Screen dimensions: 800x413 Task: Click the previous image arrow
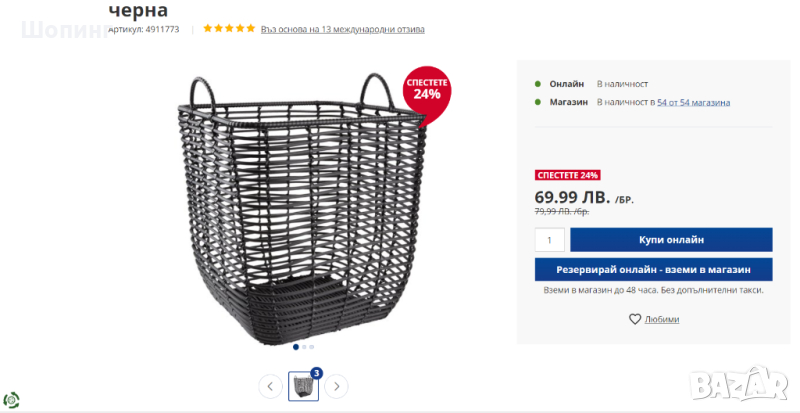pos(270,386)
